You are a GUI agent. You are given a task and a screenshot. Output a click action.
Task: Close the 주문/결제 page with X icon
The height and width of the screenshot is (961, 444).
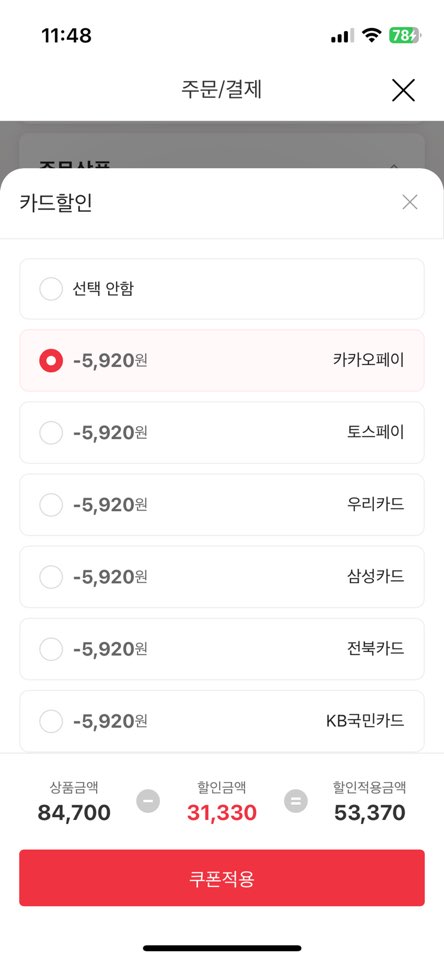pyautogui.click(x=403, y=90)
